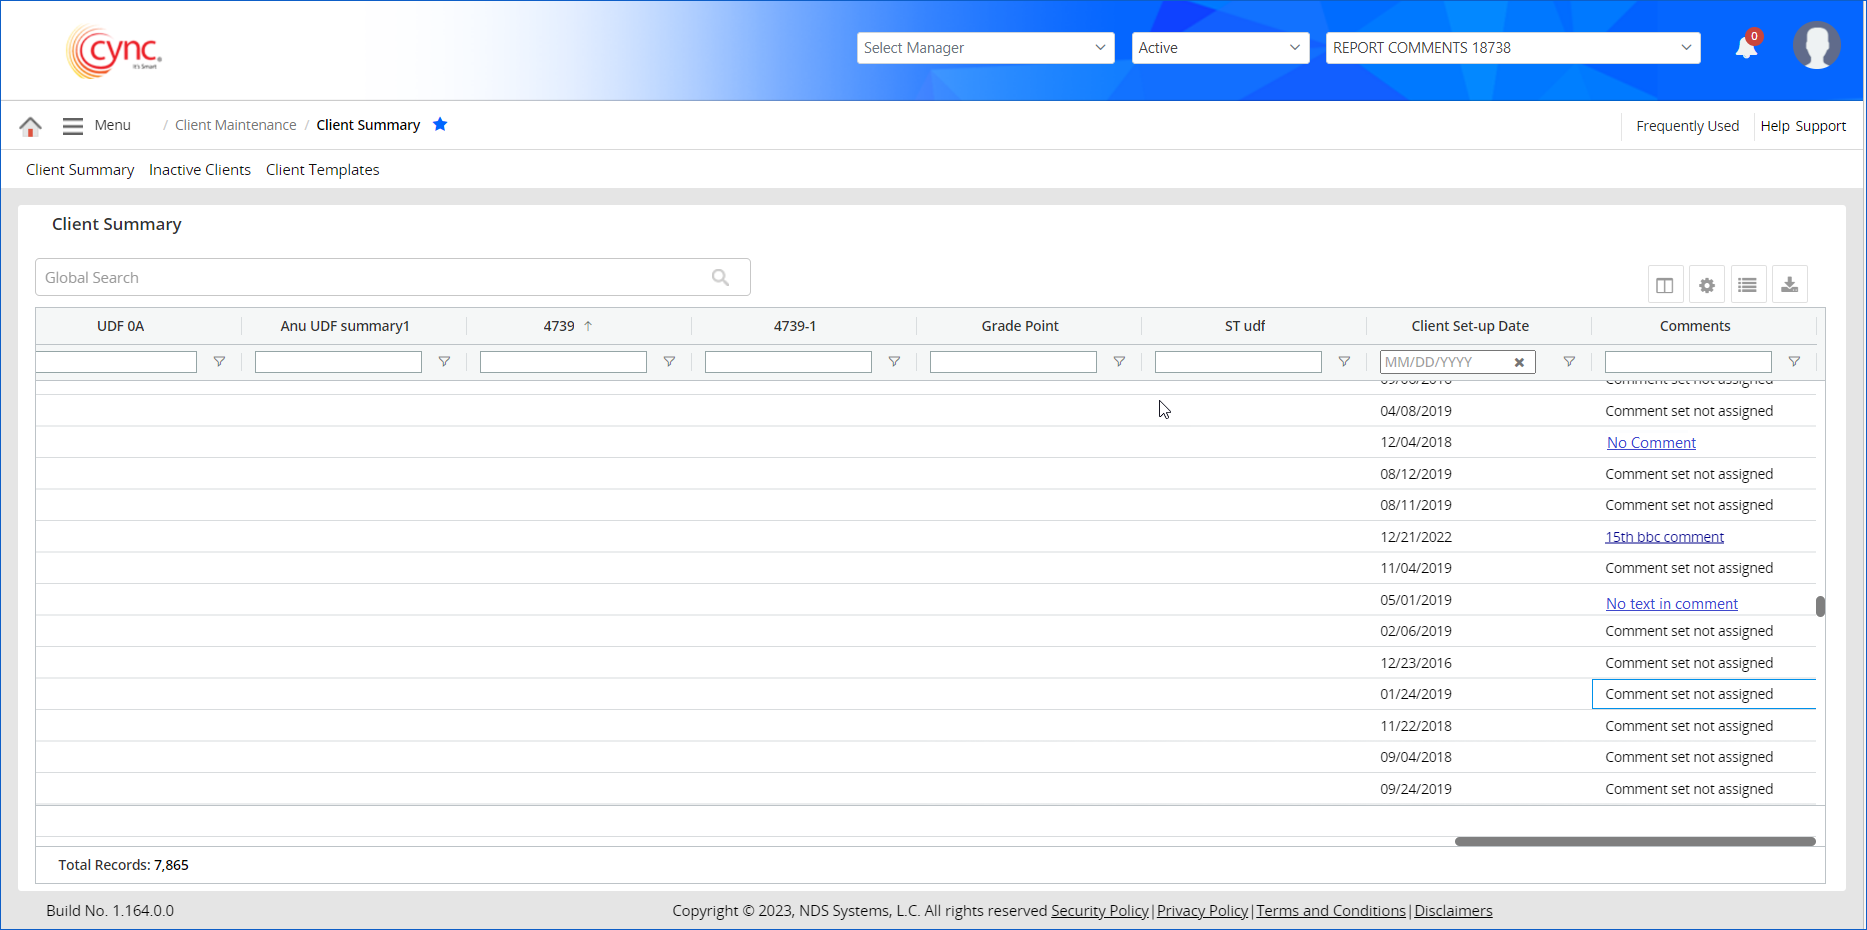Click the download export icon

pos(1789,285)
